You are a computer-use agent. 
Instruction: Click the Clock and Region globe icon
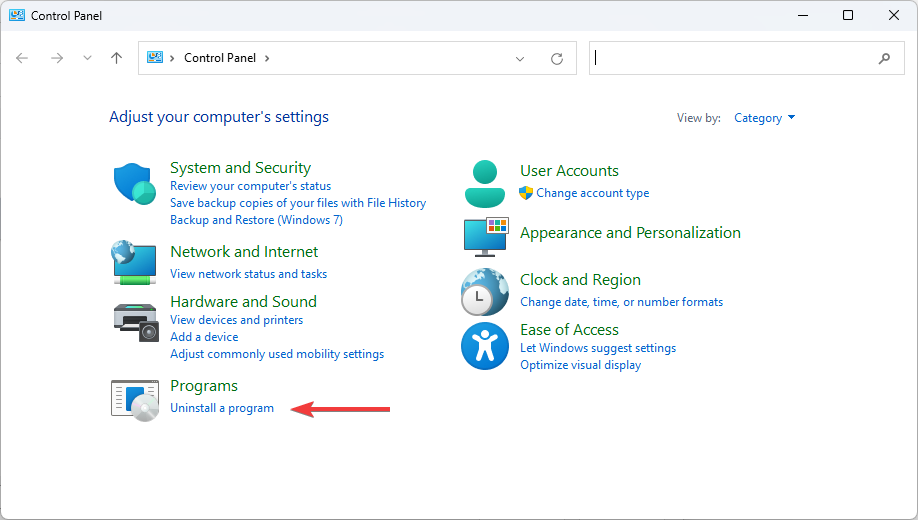tap(485, 292)
